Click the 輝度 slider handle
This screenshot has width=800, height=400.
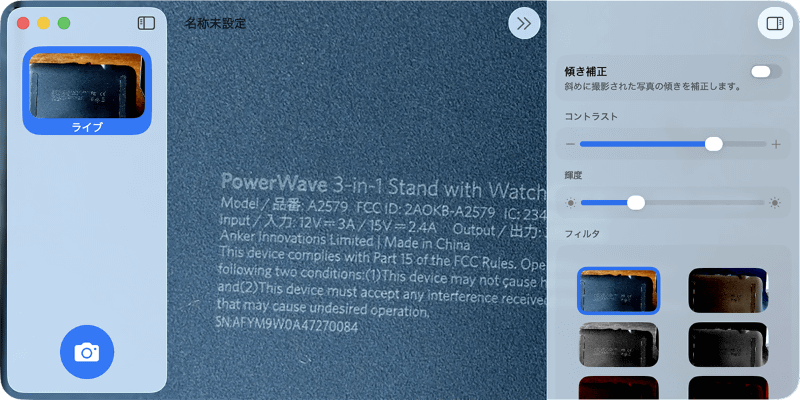point(636,203)
